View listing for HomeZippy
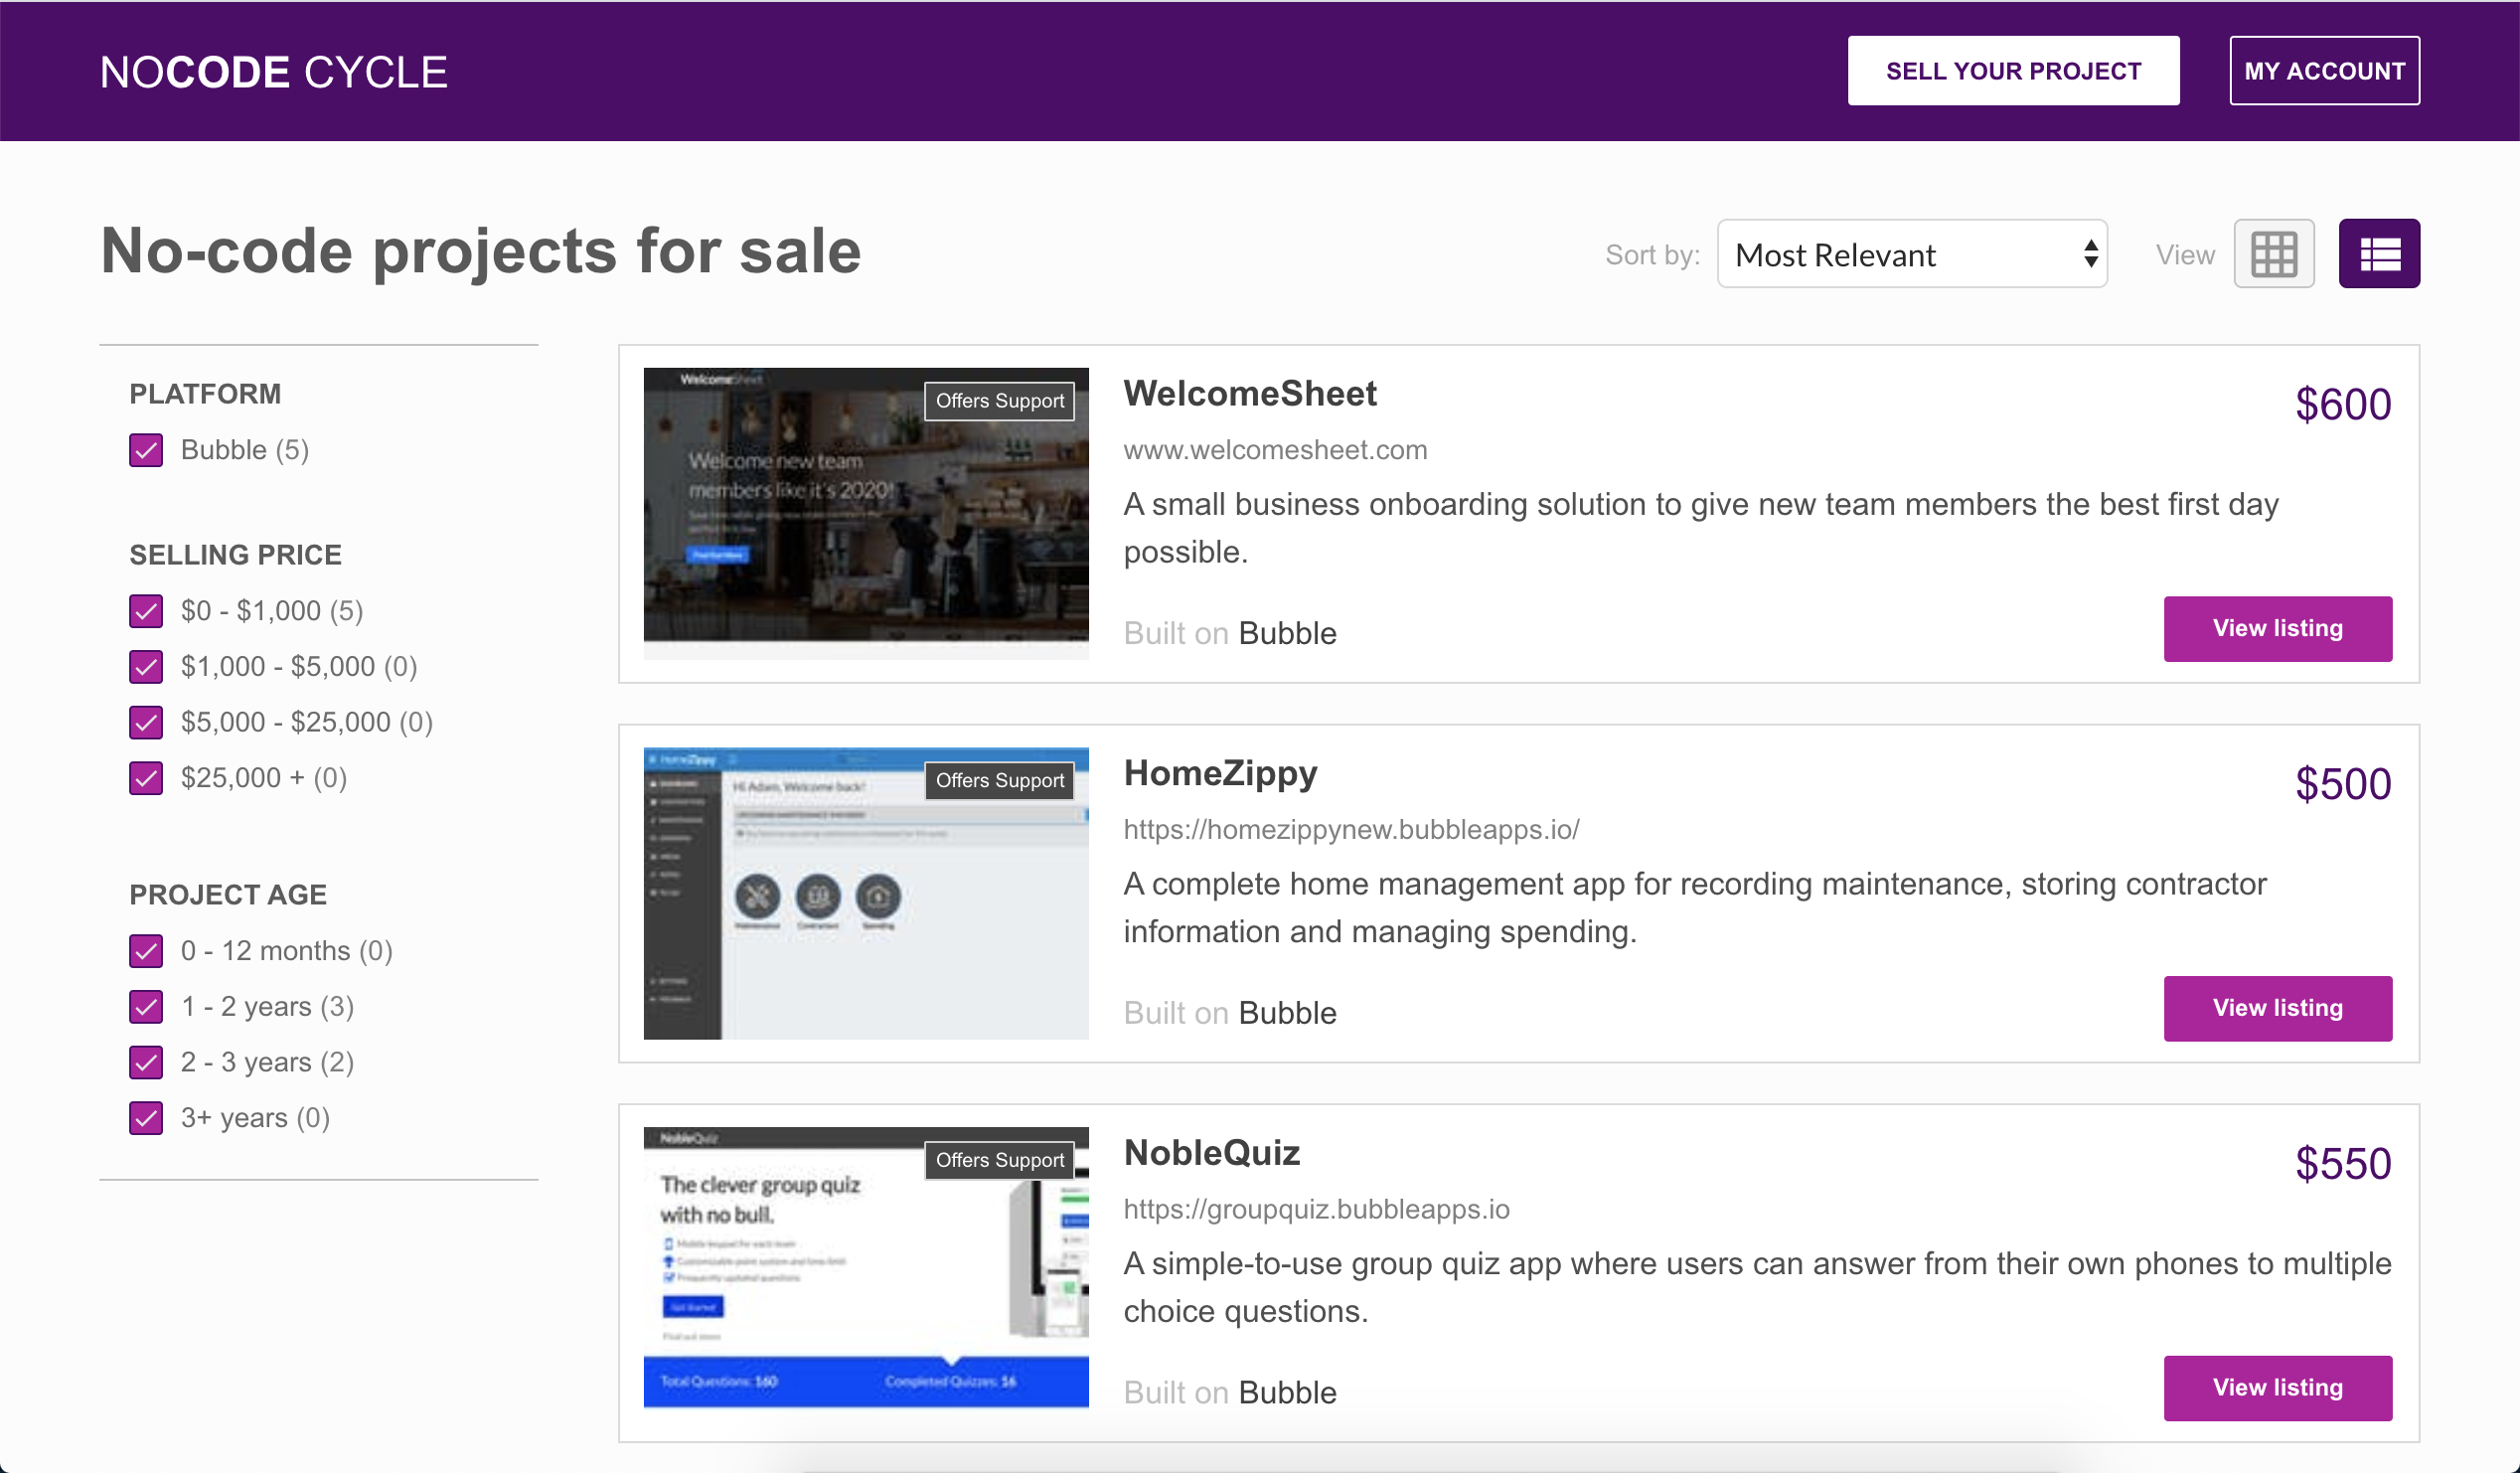Viewport: 2520px width, 1473px height. 2278,1008
